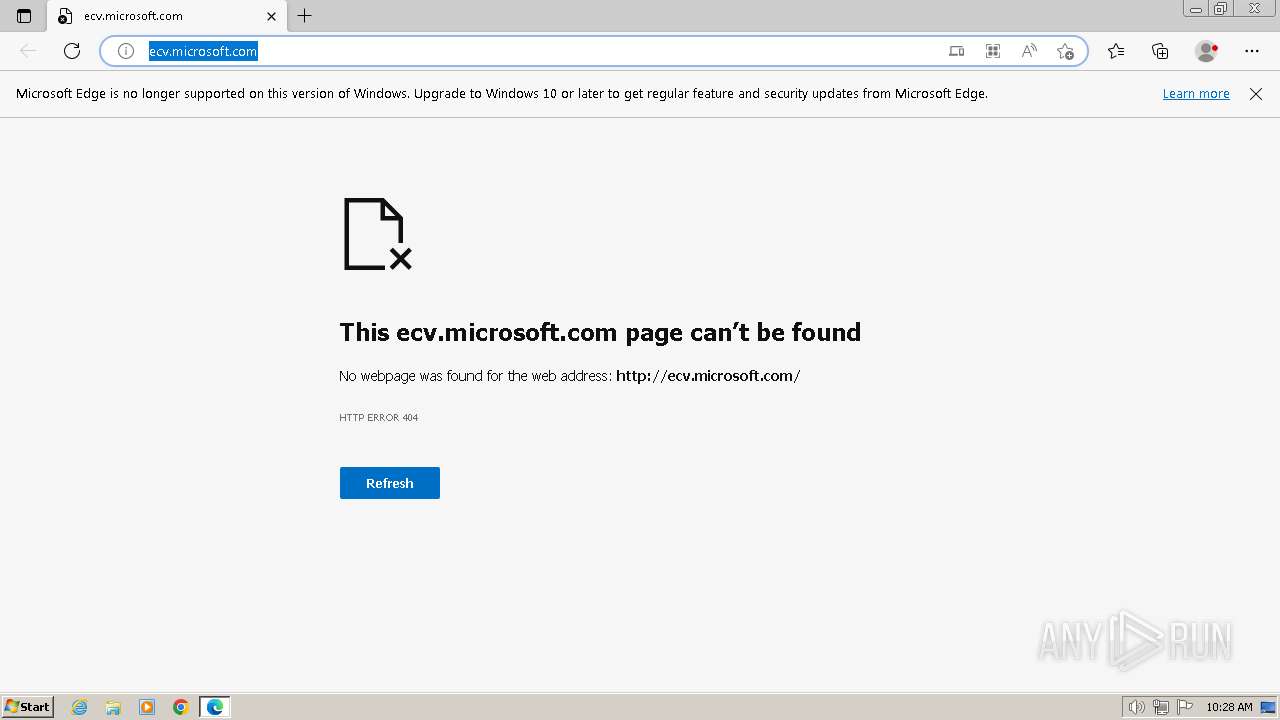Select the http://ecv.microsoft.com/ address text
1280x720 pixels.
[x=708, y=376]
